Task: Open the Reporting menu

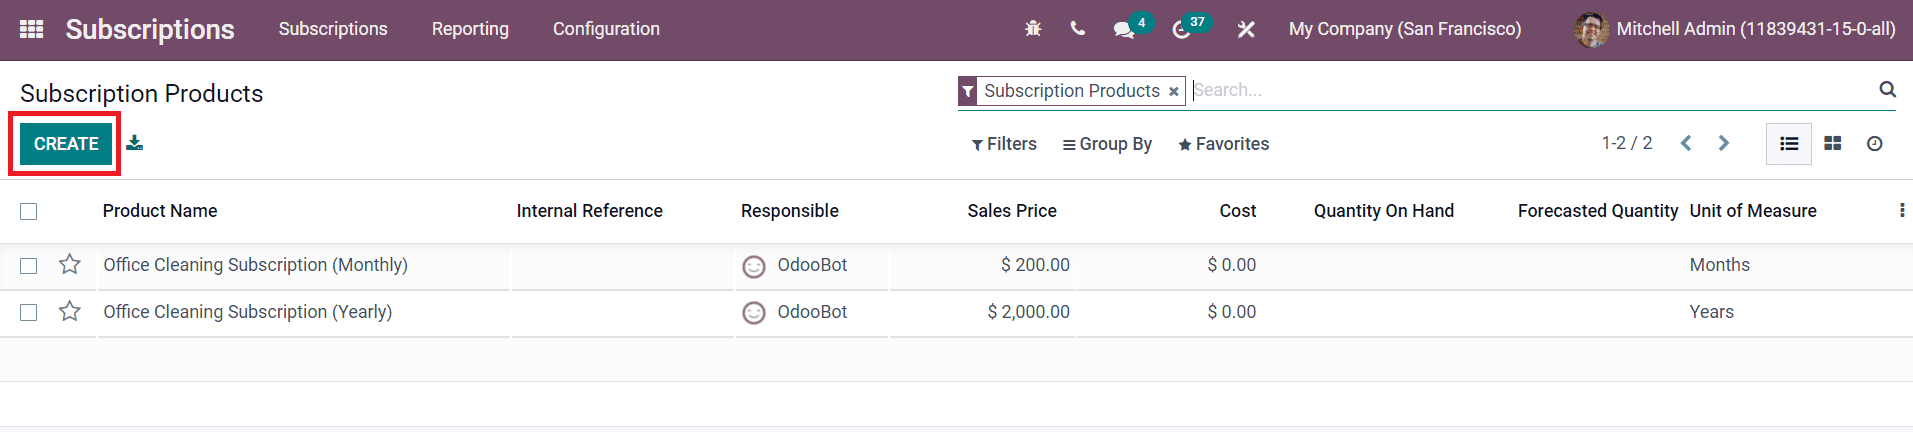Action: tap(470, 29)
